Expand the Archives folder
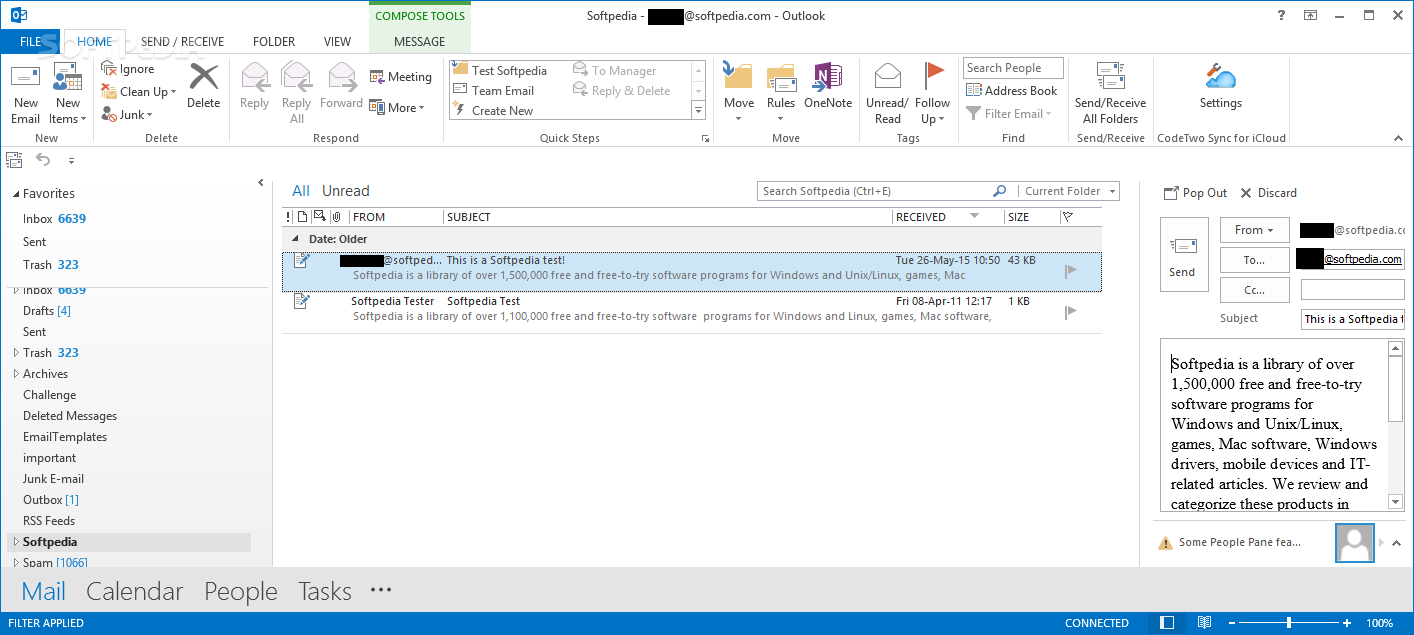The height and width of the screenshot is (635, 1414). click(16, 374)
